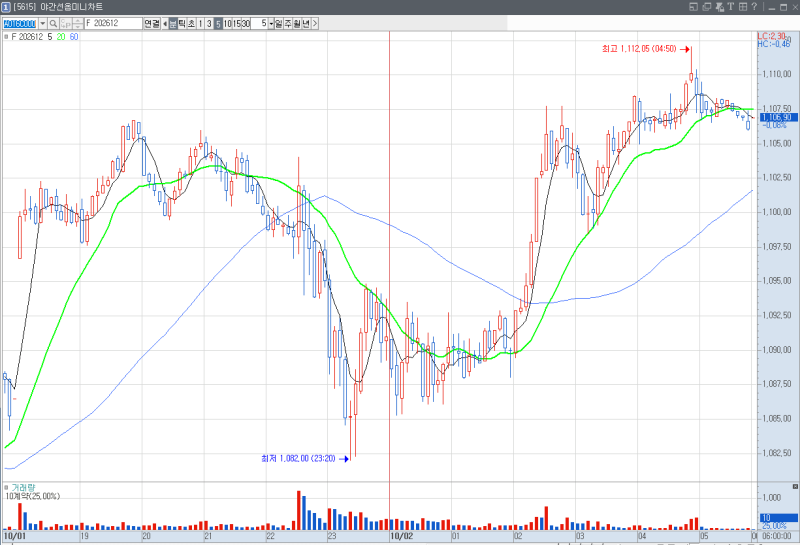Select the 15 minute interval button
The height and width of the screenshot is (545, 800).
[237, 23]
